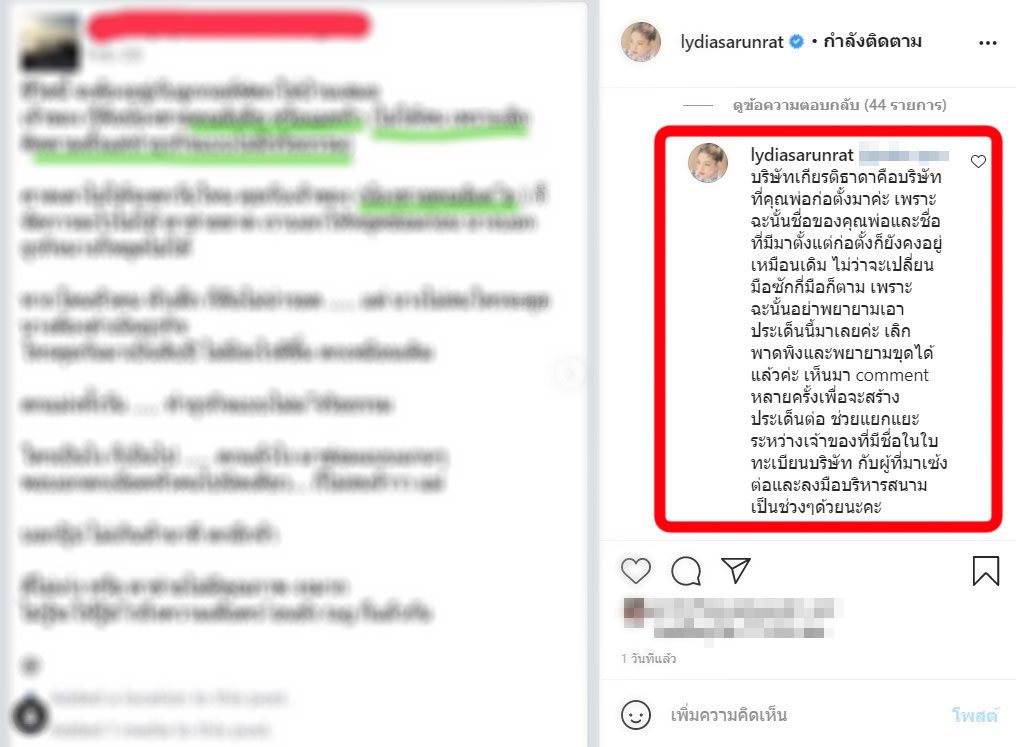Open the three-dot more options menu
This screenshot has height=747, width=1016.
987,43
